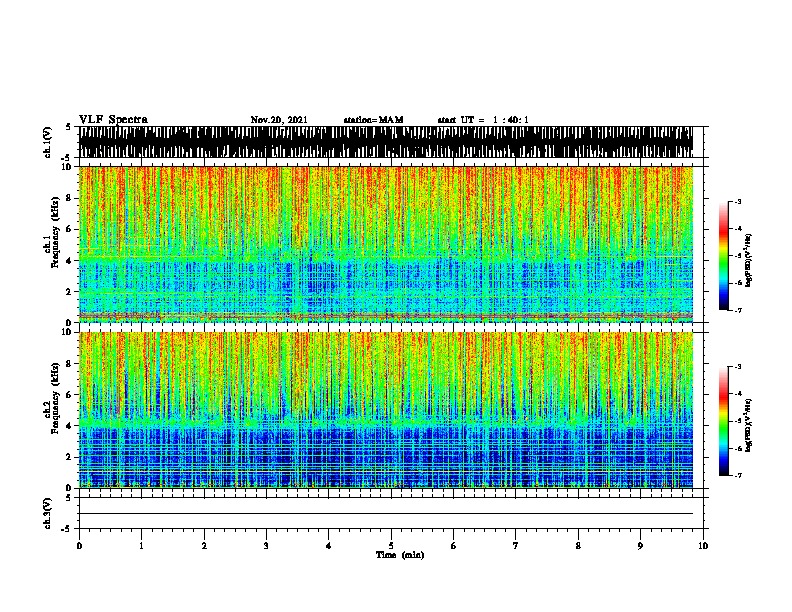Click time axis tick label 9
792x612 pixels.
click(640, 546)
